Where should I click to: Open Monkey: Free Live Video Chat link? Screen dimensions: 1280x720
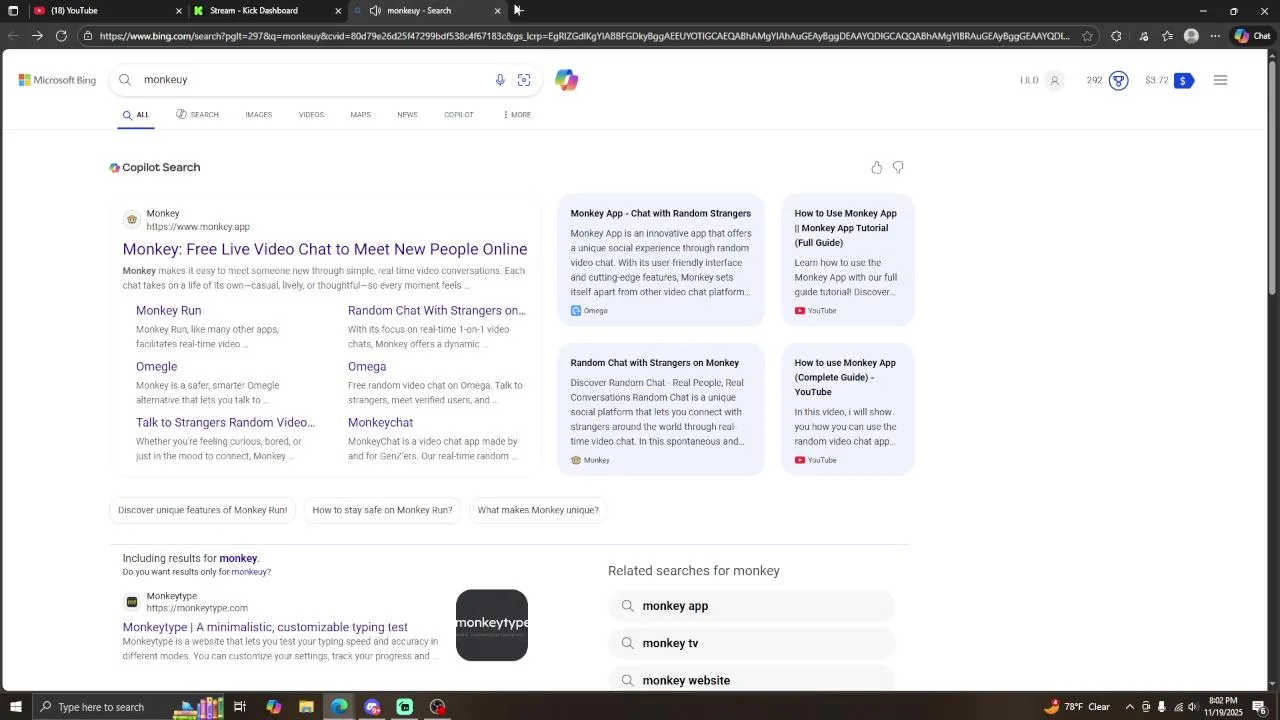pos(325,249)
